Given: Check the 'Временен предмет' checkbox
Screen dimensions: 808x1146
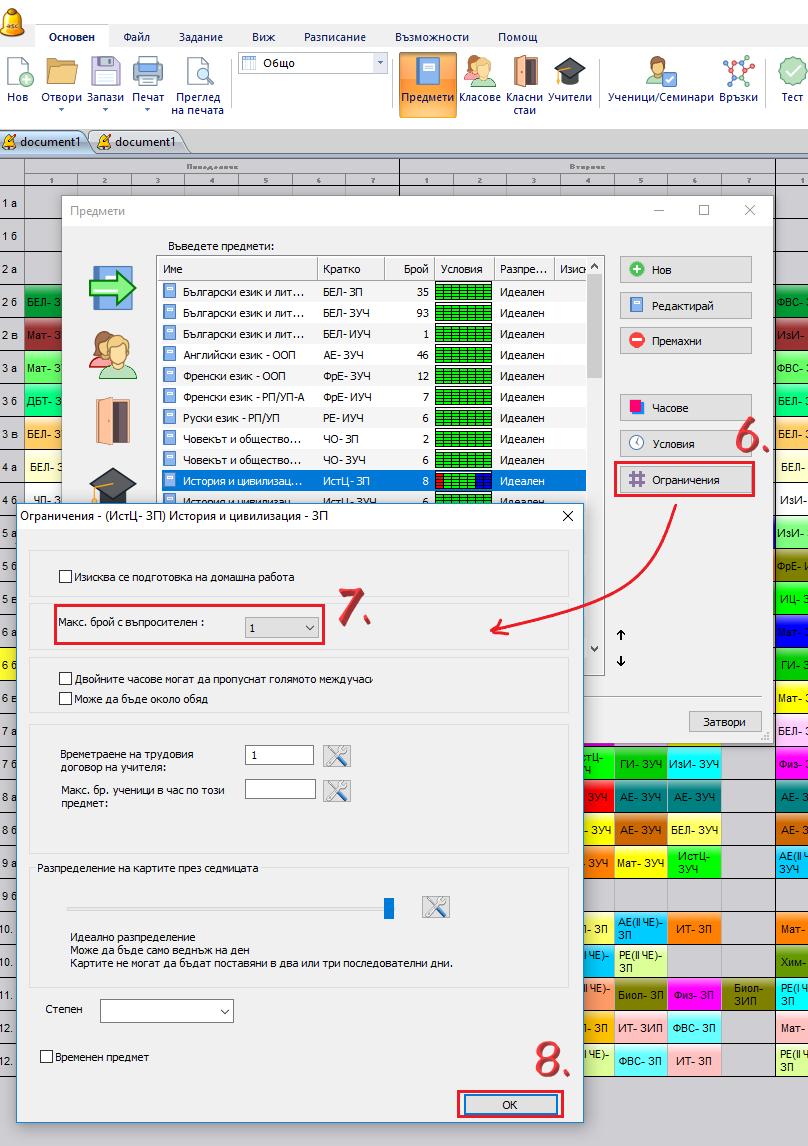Looking at the screenshot, I should [x=46, y=1056].
